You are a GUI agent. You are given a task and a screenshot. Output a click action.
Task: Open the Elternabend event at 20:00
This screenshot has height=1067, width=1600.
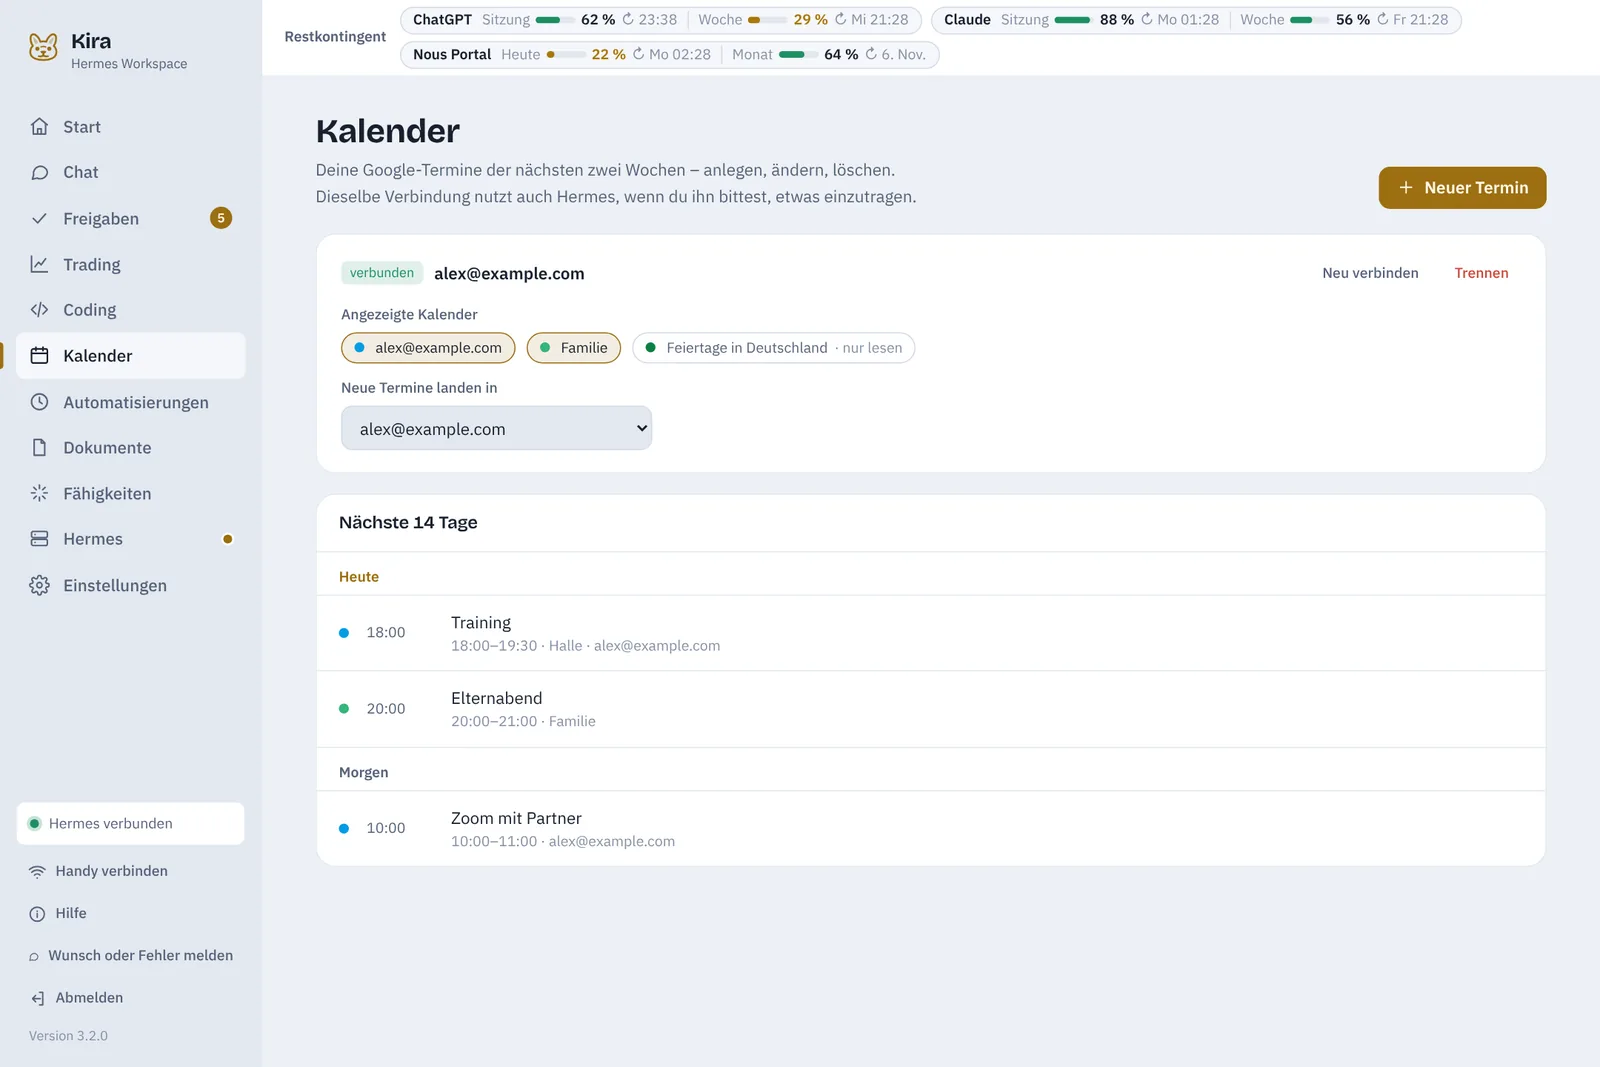[x=931, y=709]
